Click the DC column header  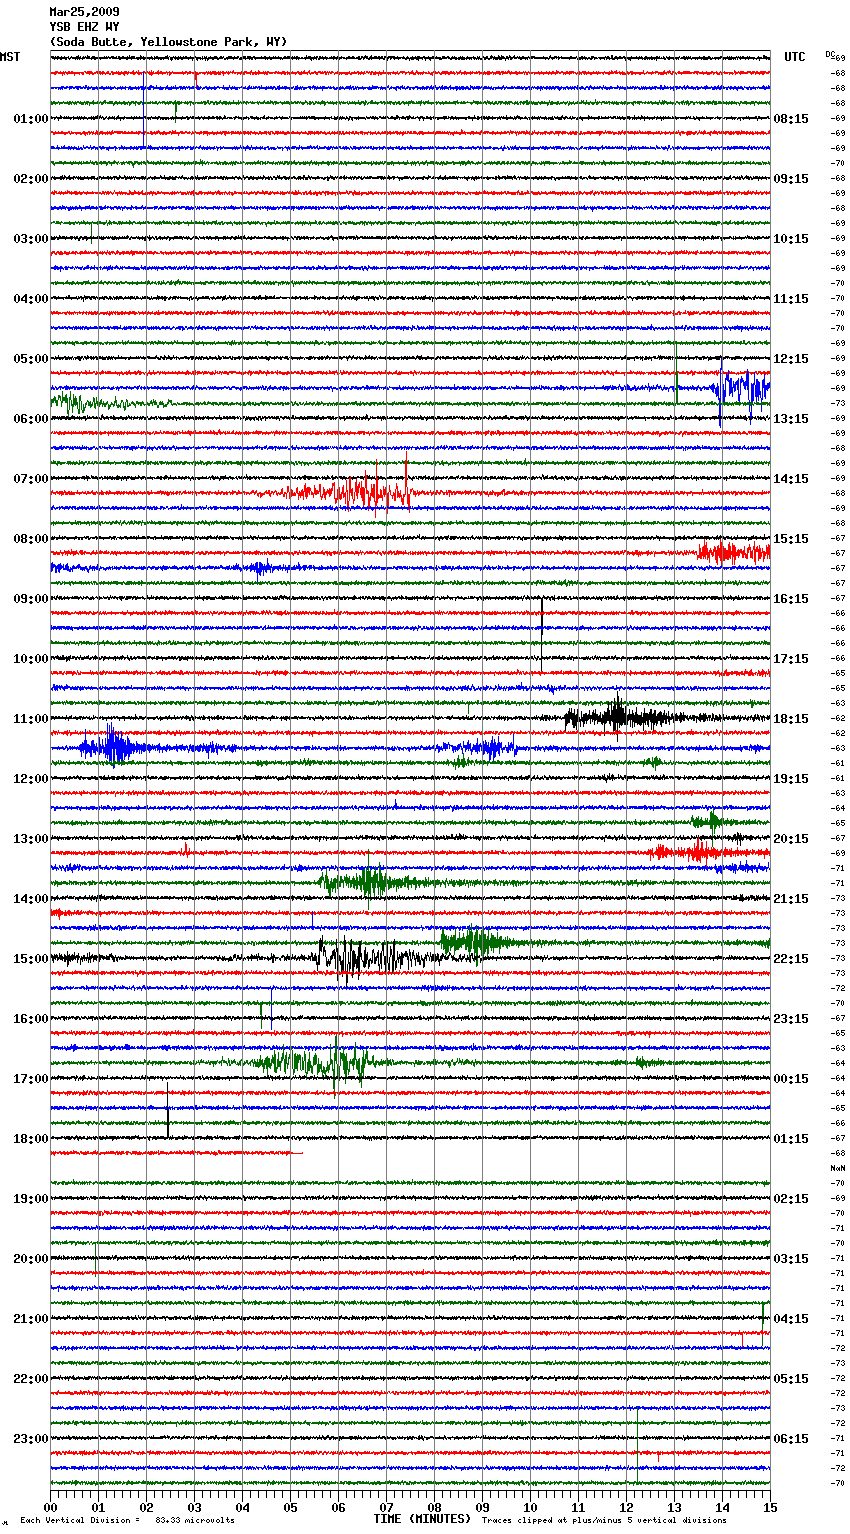tap(830, 54)
